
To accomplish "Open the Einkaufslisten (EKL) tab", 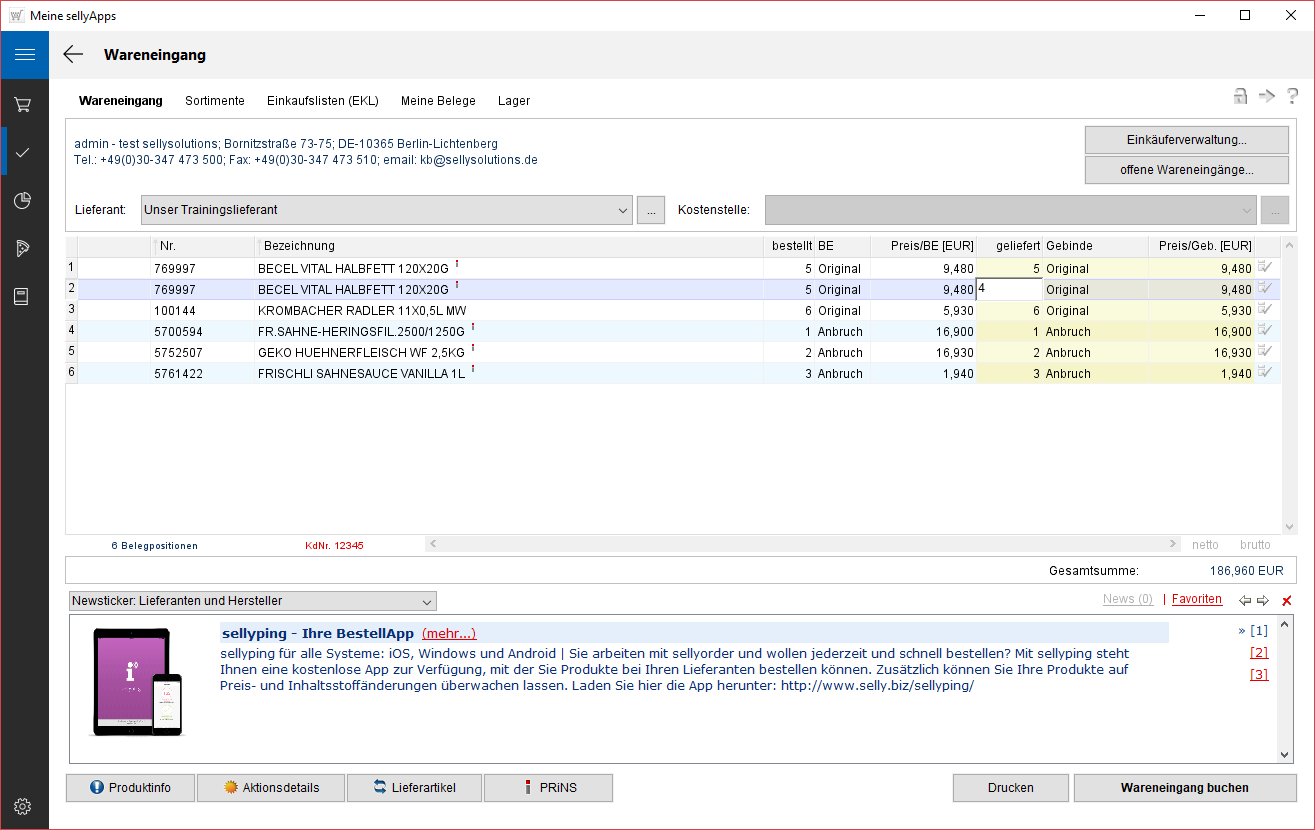I will pos(322,101).
